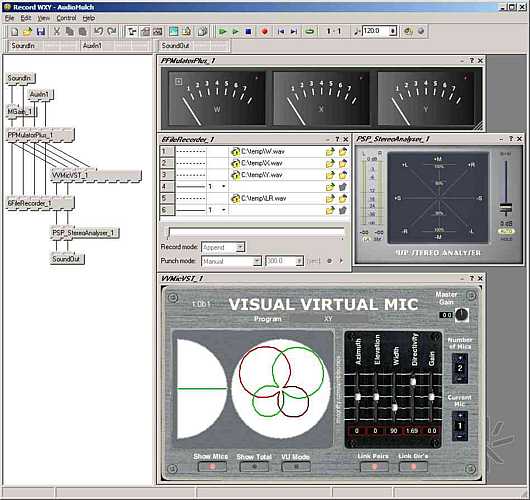
Task: Undo the last action
Action: [x=98, y=32]
